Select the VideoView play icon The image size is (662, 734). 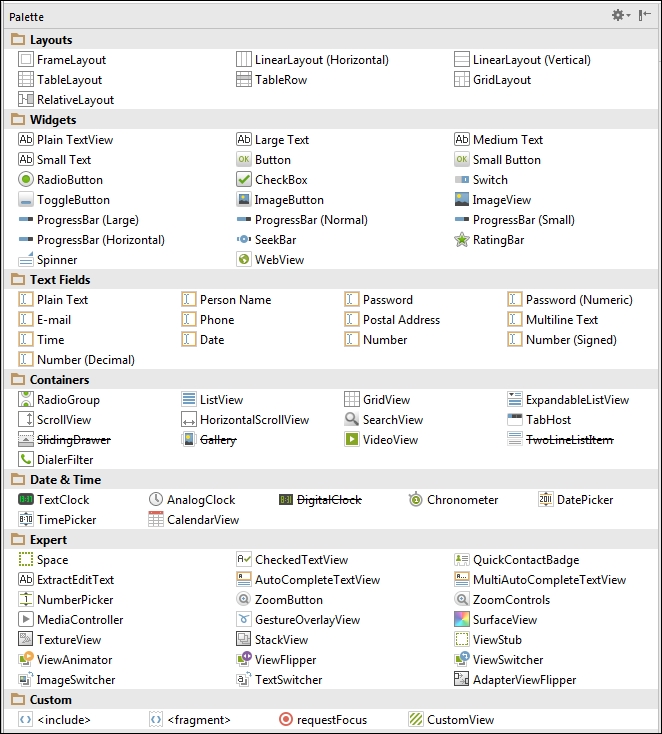[352, 440]
